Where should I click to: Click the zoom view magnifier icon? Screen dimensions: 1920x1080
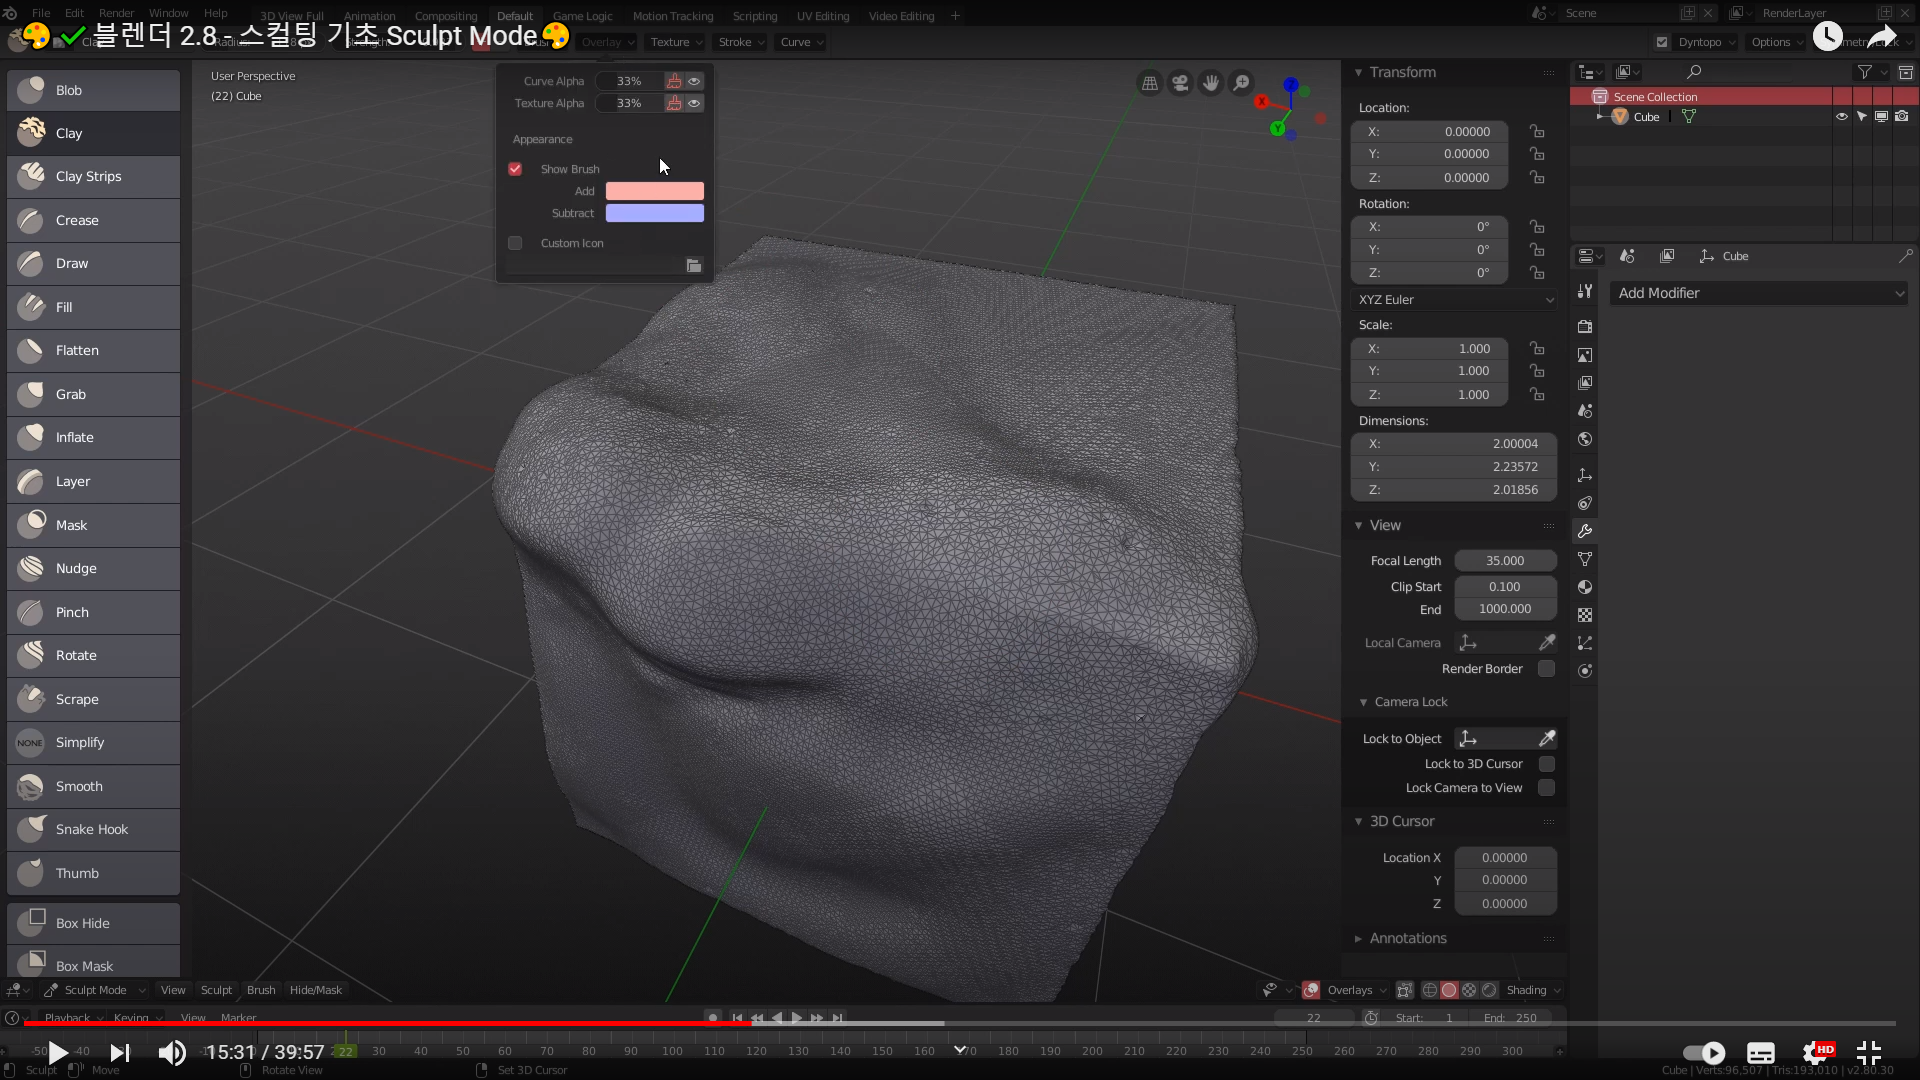(x=1241, y=83)
